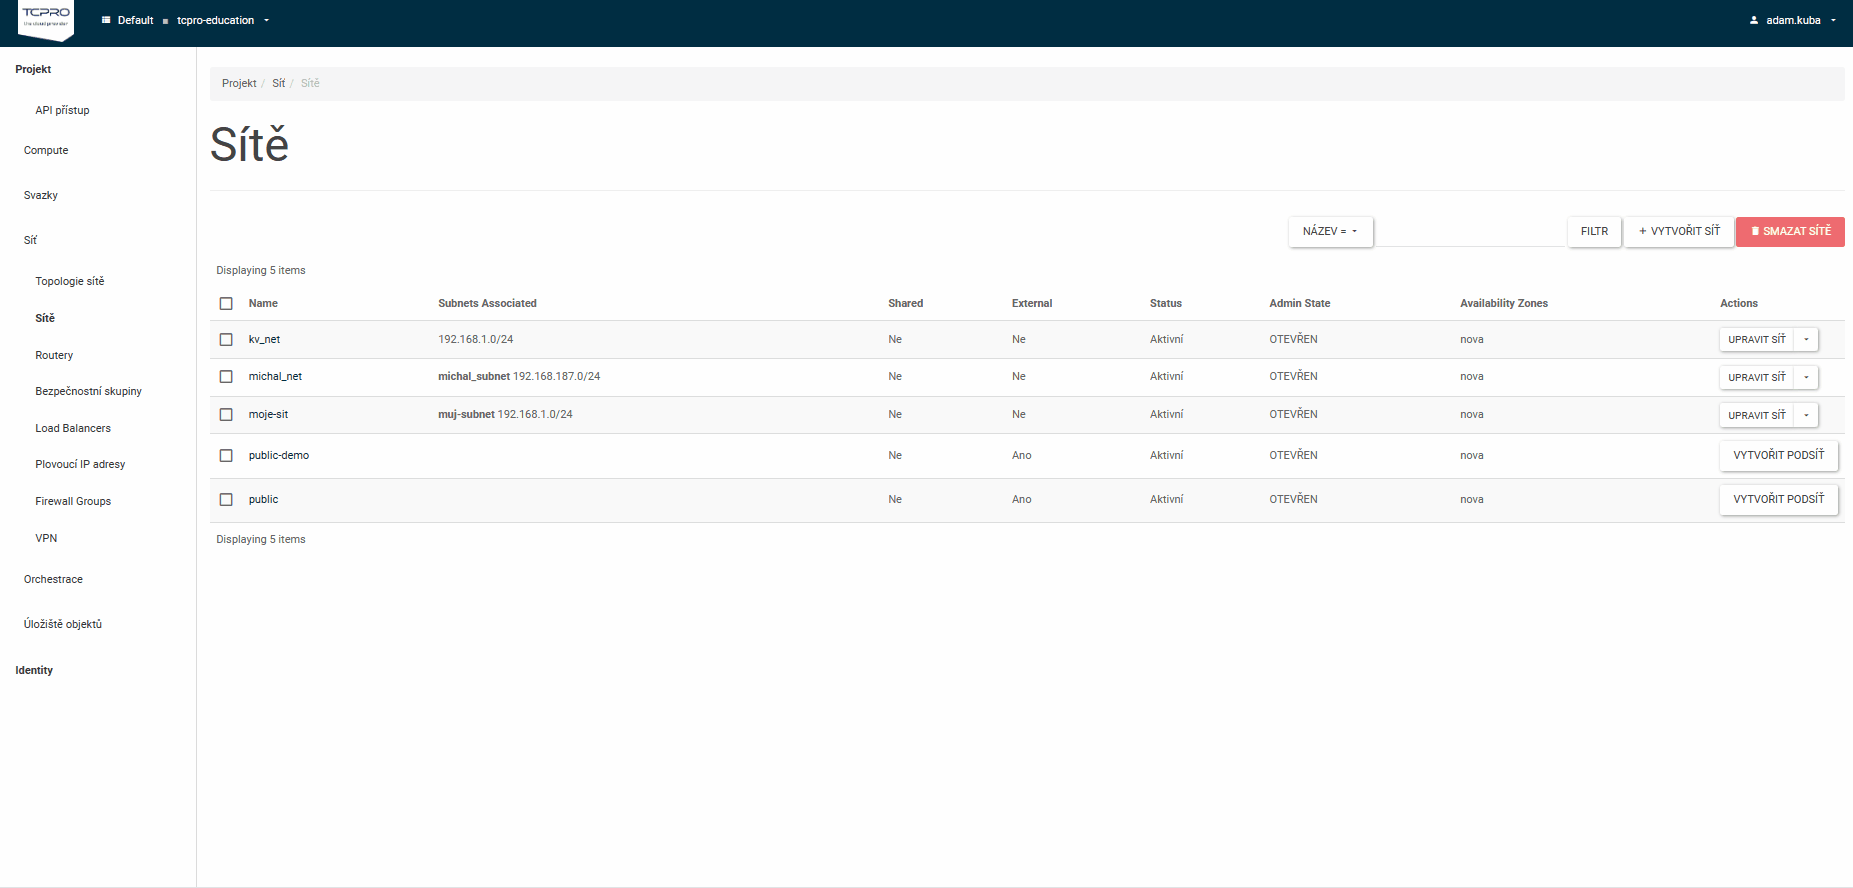Click UPRAVIT SÍŤ for michal_net
The image size is (1853, 888).
point(1756,377)
